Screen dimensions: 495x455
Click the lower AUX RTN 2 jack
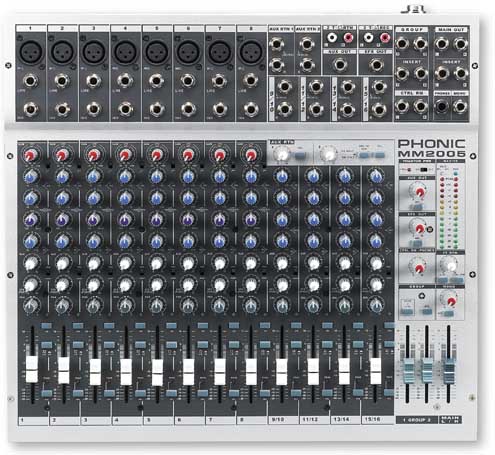click(306, 65)
